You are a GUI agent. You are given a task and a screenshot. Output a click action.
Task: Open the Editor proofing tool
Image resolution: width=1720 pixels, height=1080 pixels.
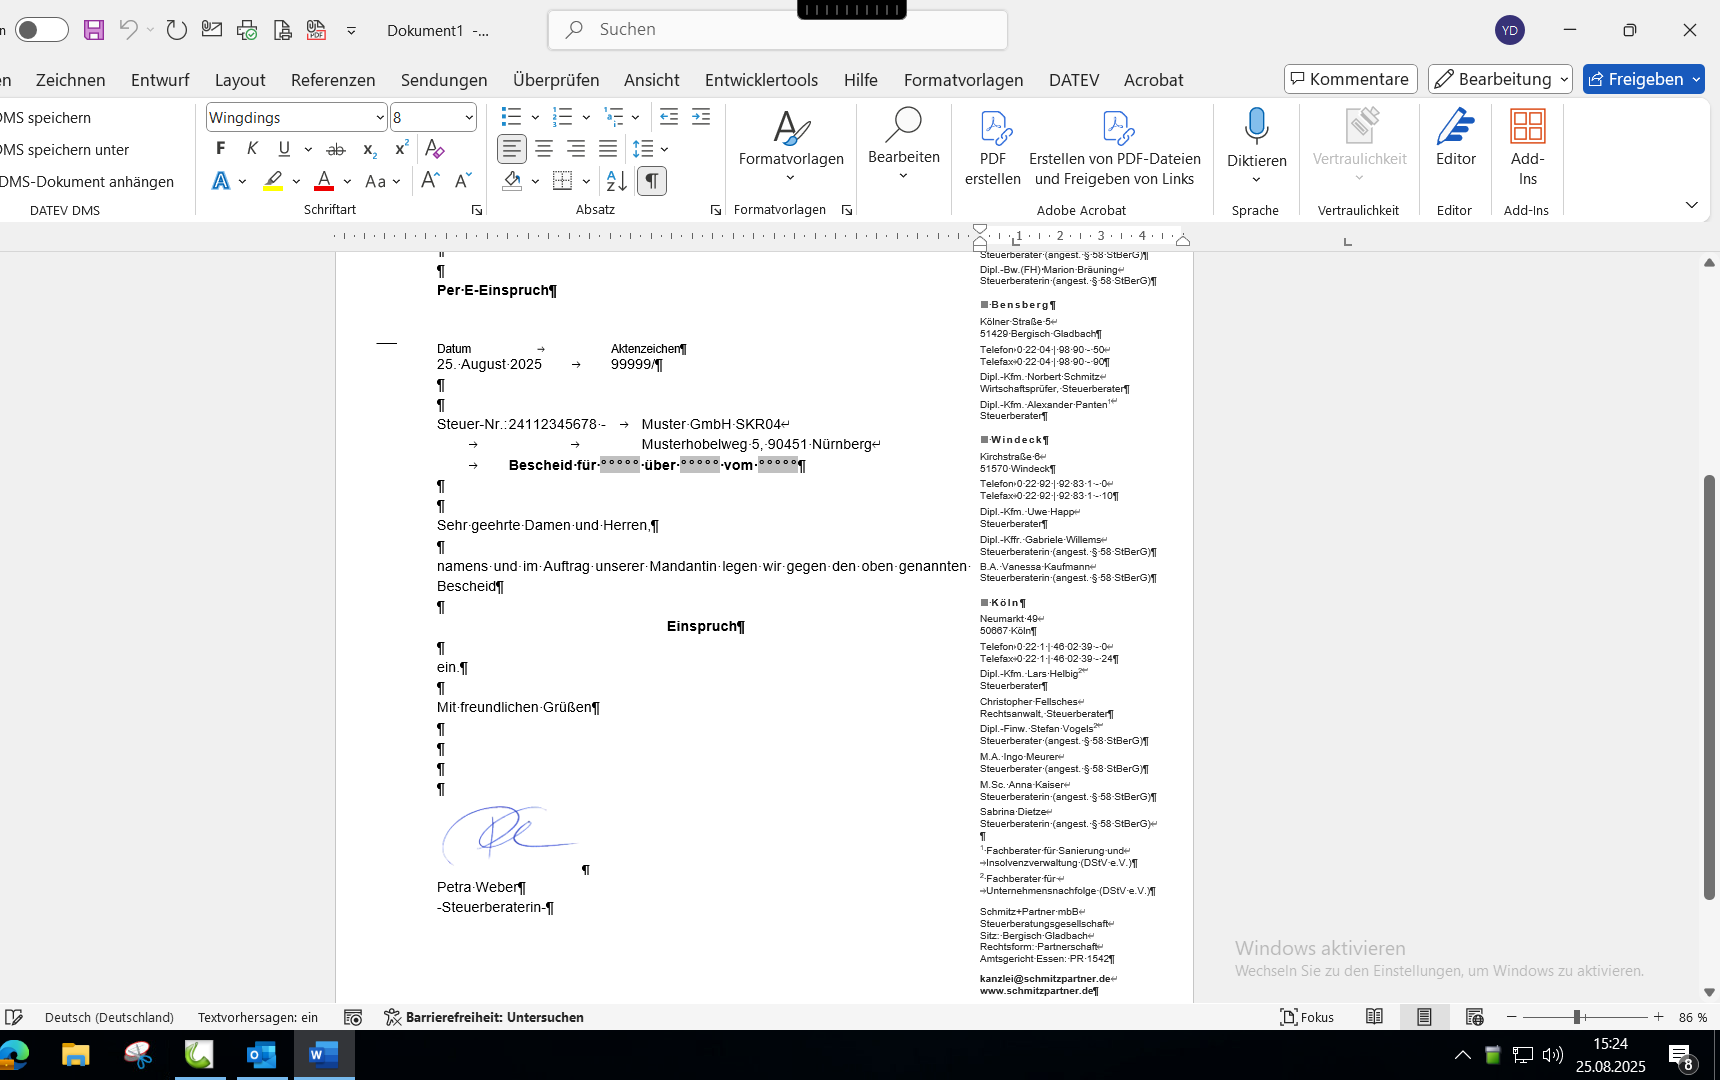pos(1455,140)
